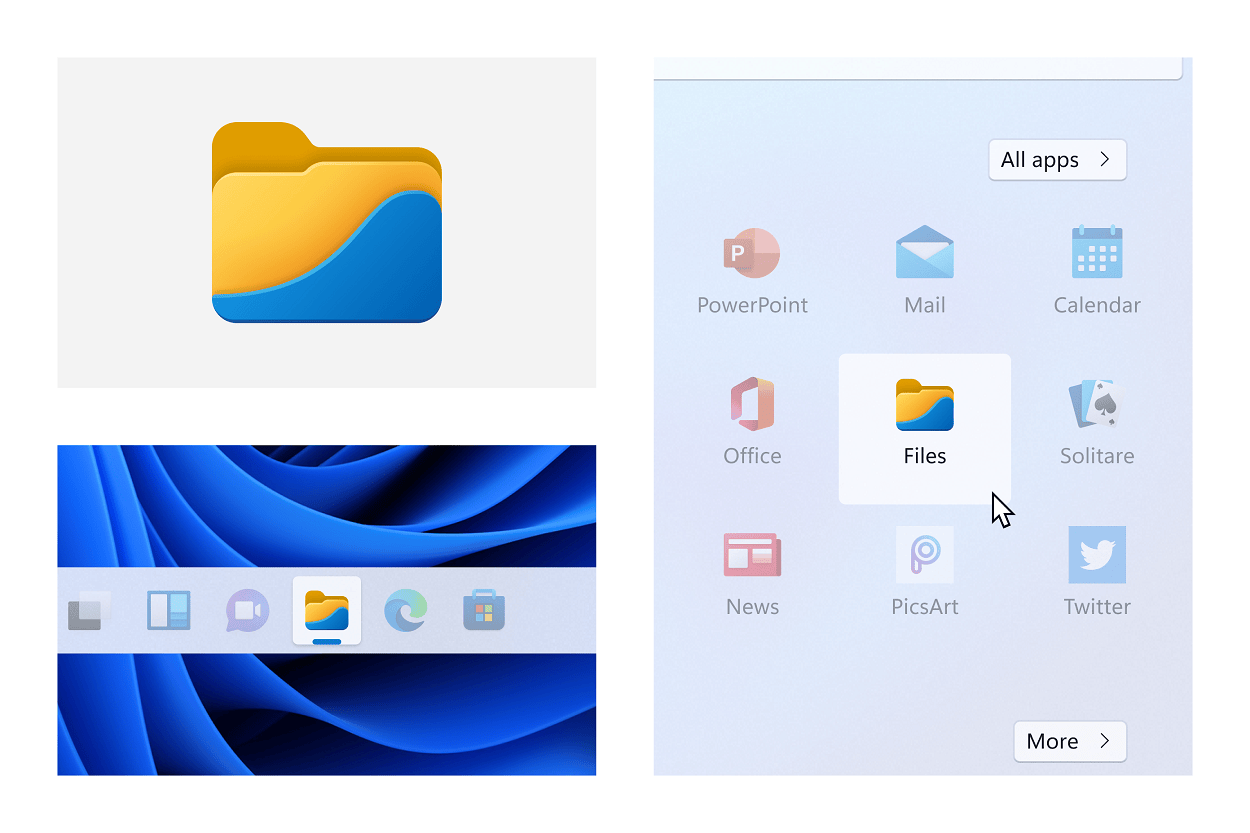Click the News label text
Image resolution: width=1250 pixels, height=833 pixels.
click(752, 606)
